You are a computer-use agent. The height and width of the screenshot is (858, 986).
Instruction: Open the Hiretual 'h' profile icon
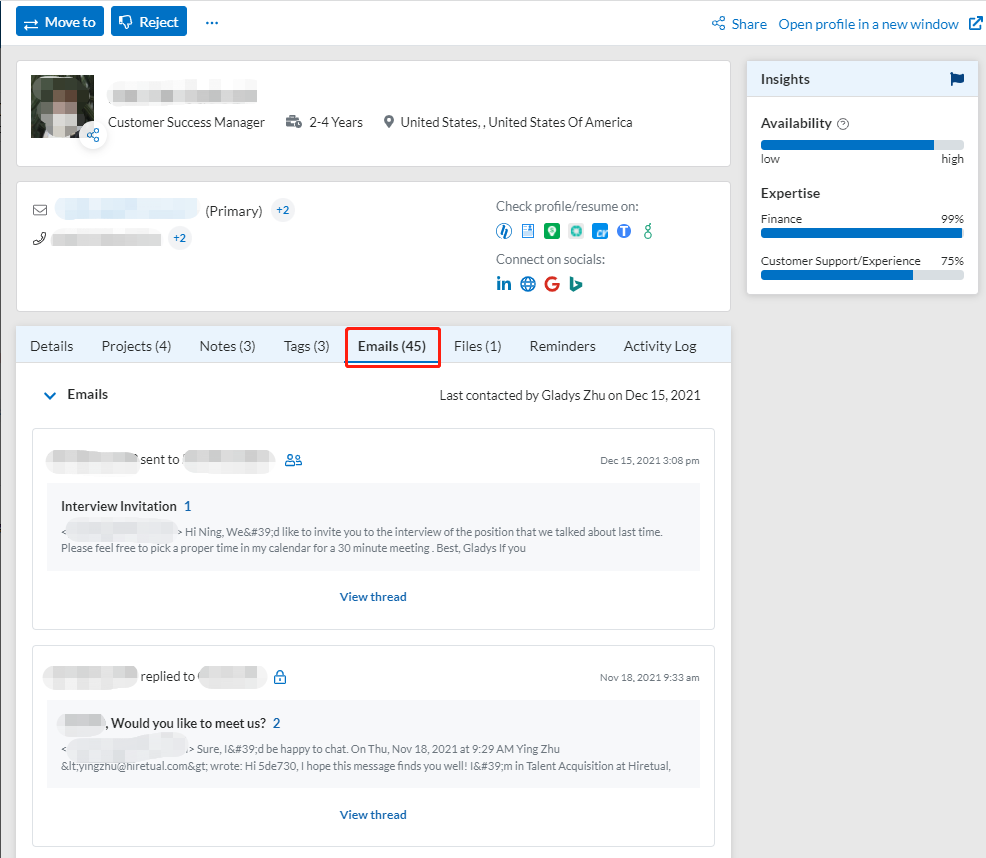click(504, 231)
